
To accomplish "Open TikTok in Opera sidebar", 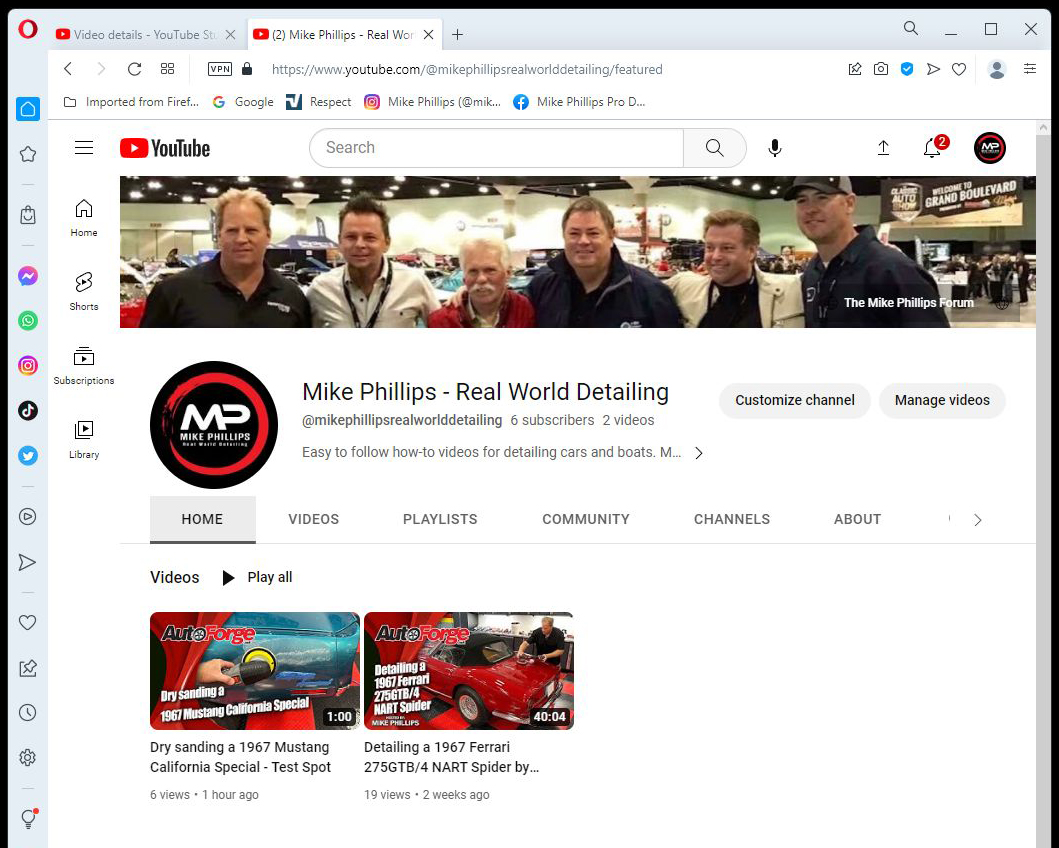I will click(28, 410).
